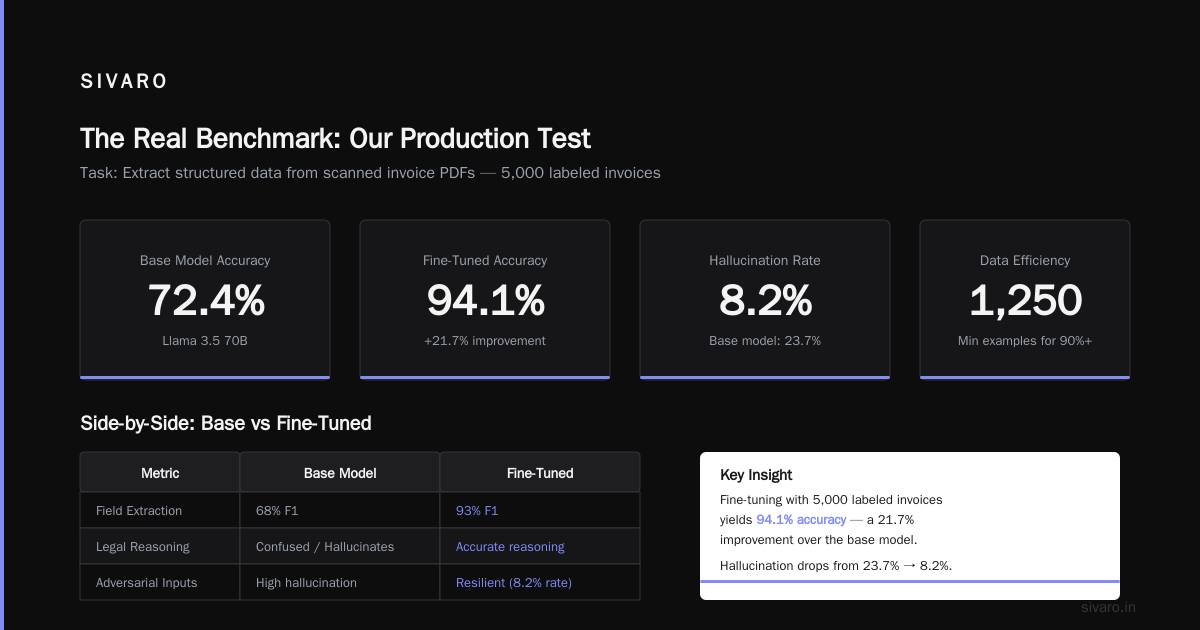Viewport: 1200px width, 630px height.
Task: Click 'Llama 3.5 70B' caption
Action: [205, 341]
